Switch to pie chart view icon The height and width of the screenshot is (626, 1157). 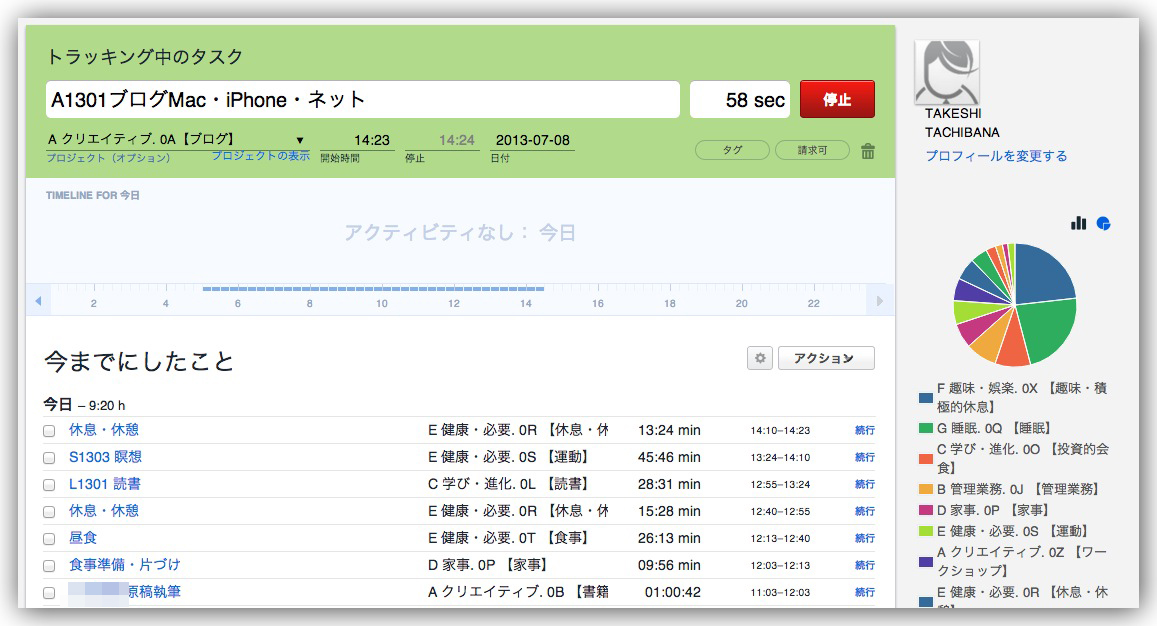tap(1104, 223)
